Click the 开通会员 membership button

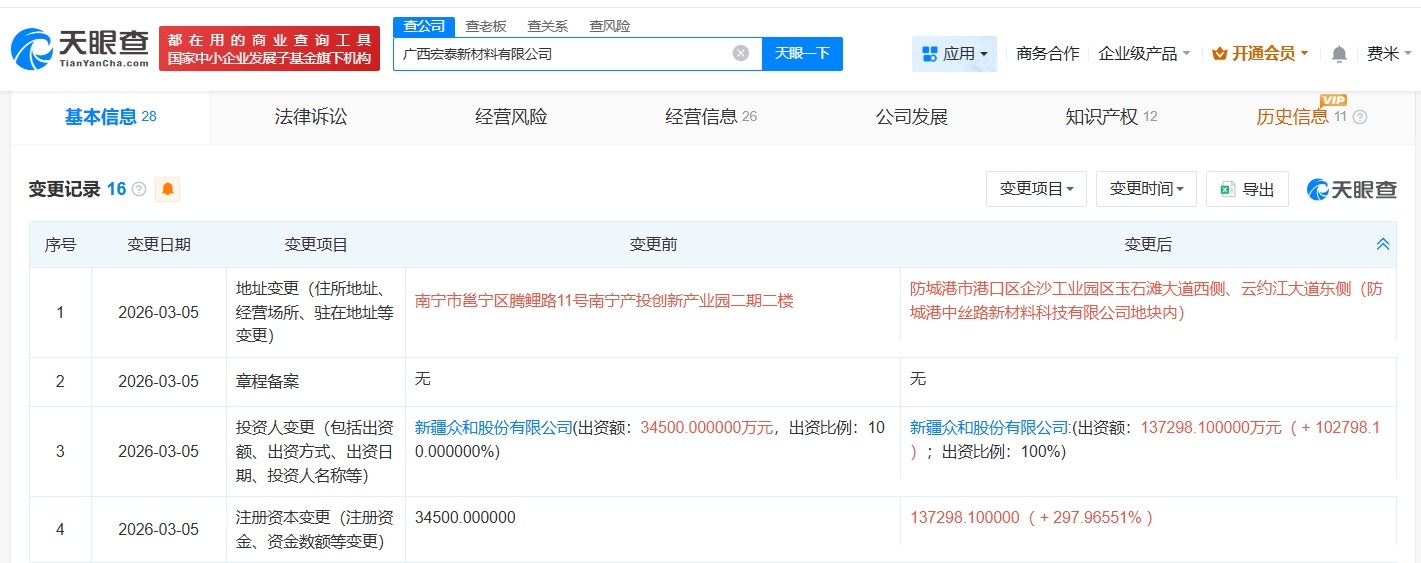pos(1260,54)
